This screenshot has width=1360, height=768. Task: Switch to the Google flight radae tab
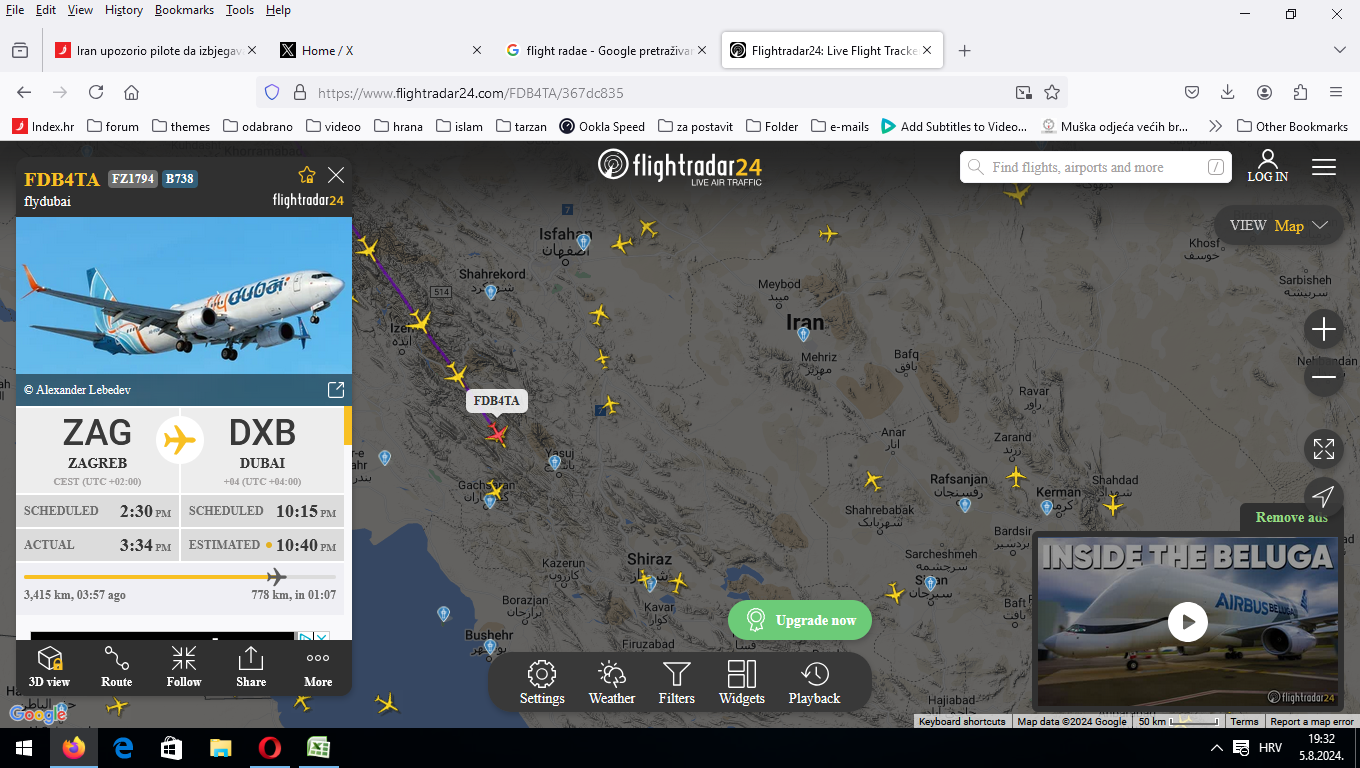607,50
